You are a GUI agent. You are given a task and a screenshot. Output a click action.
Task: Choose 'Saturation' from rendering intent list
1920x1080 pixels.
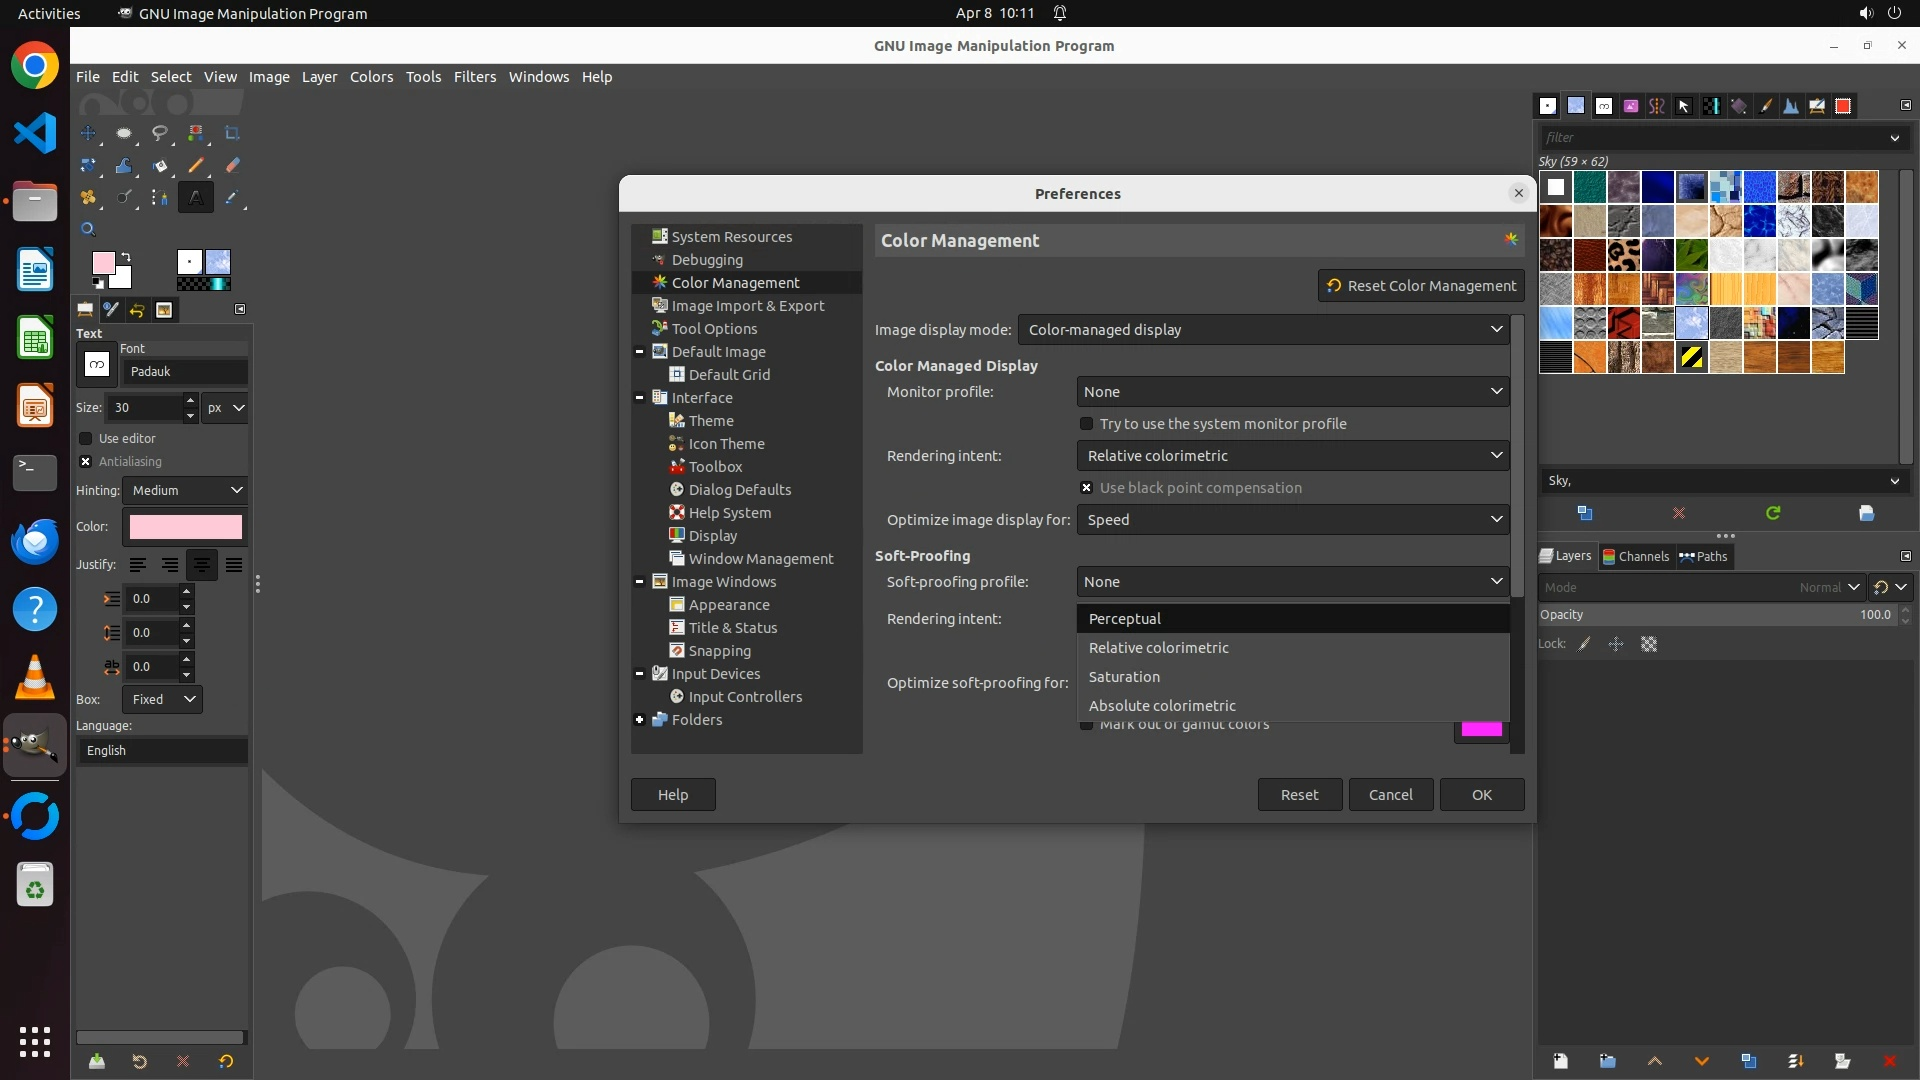(x=1124, y=677)
